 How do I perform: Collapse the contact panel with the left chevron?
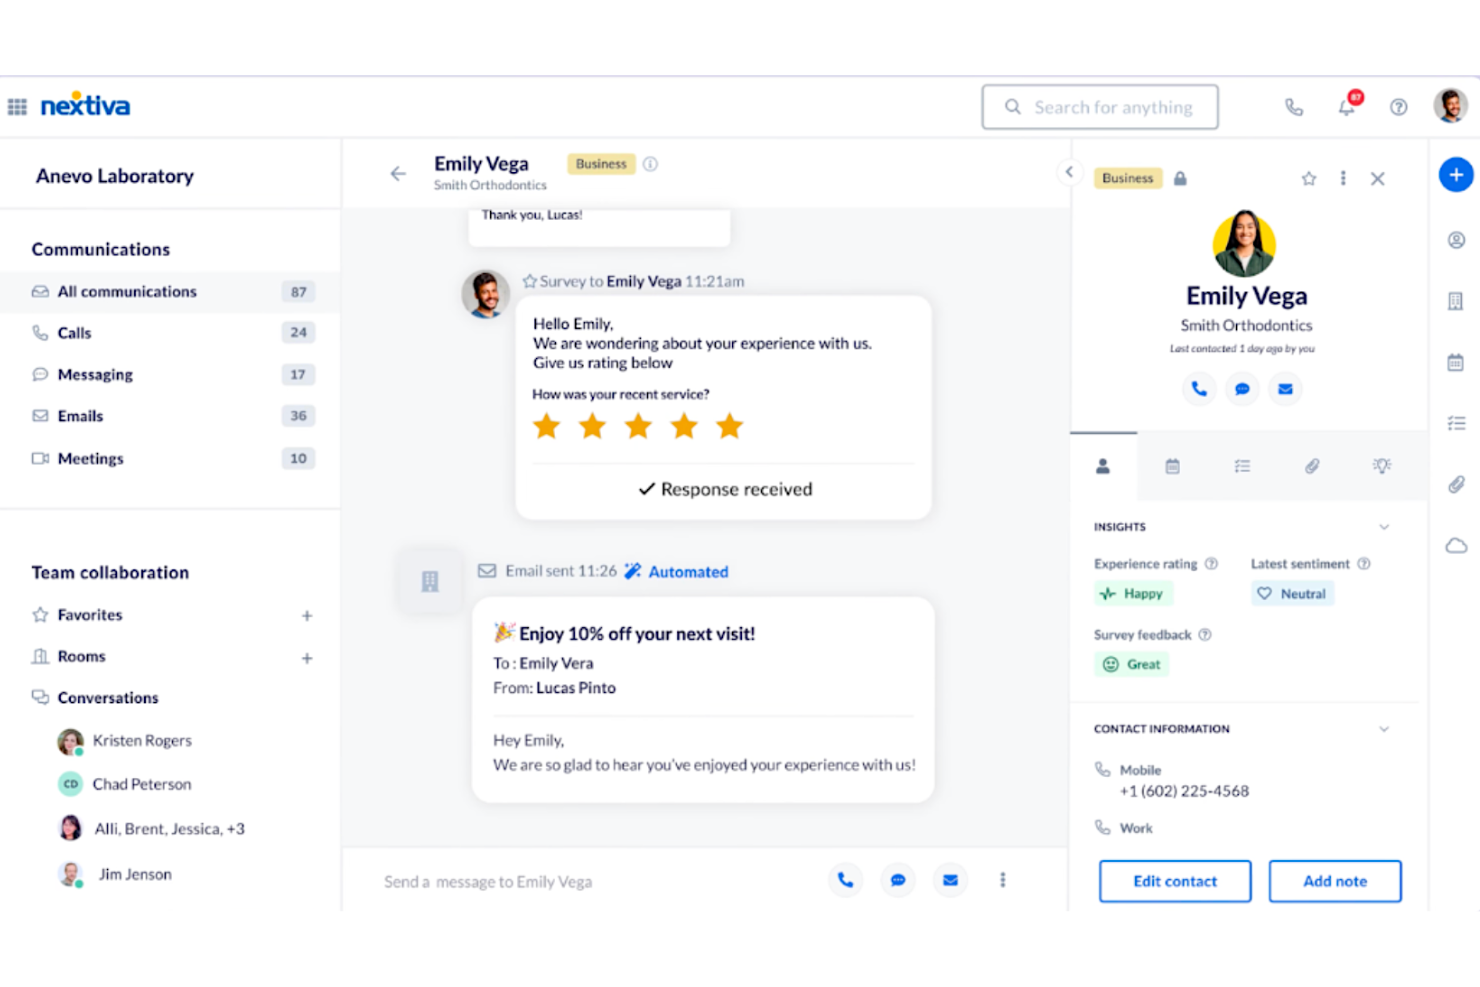click(1069, 172)
